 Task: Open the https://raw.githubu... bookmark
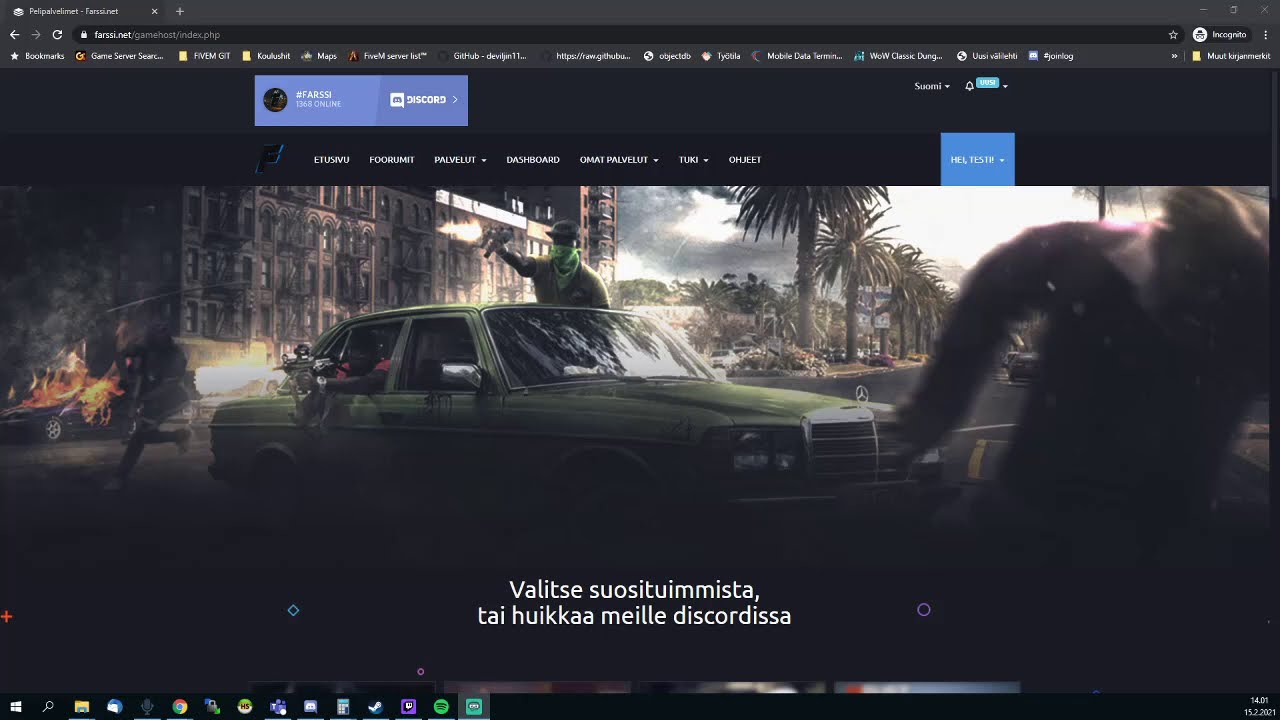click(586, 56)
